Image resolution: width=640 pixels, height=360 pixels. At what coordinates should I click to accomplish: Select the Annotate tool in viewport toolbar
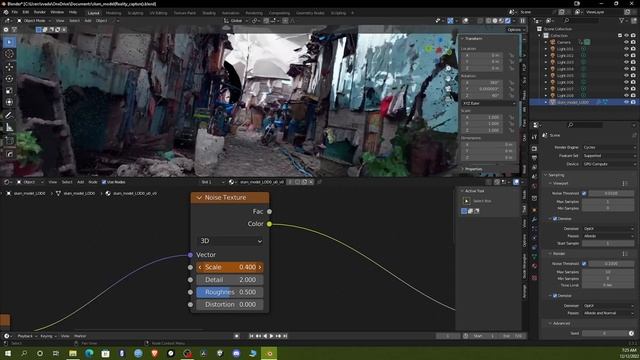[9, 116]
